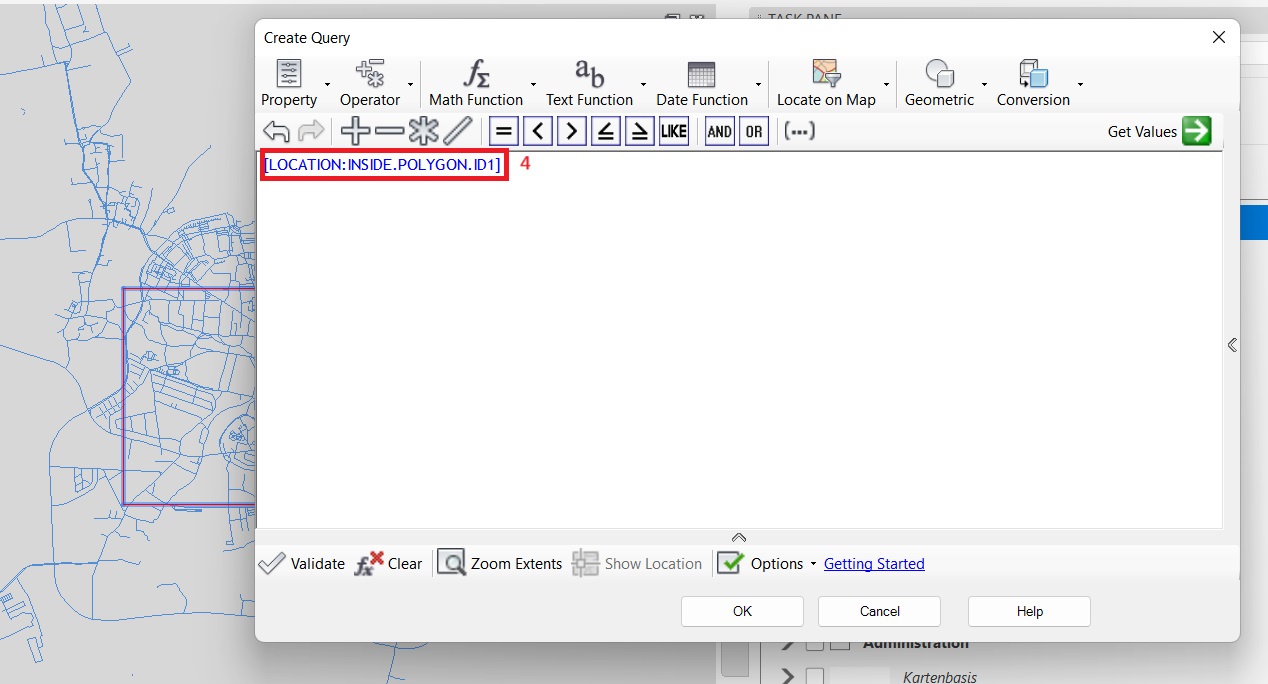Open the Locate on Map dropdown arrow
Screen dimensions: 1268x684
point(887,85)
